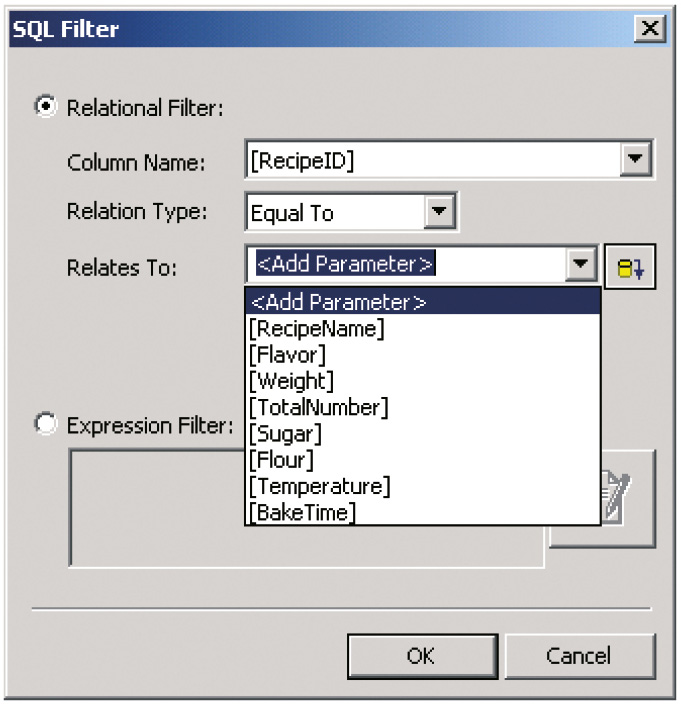The height and width of the screenshot is (704, 681).
Task: Click the database parameter icon beside Relates To
Action: click(x=630, y=266)
